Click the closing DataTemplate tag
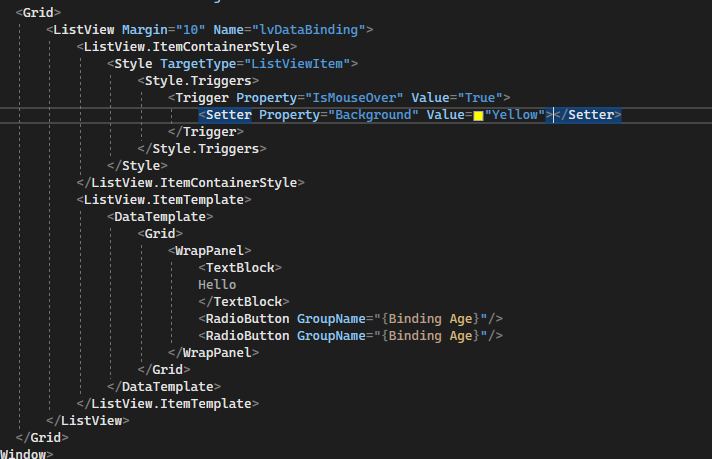This screenshot has height=459, width=712. pyautogui.click(x=164, y=387)
